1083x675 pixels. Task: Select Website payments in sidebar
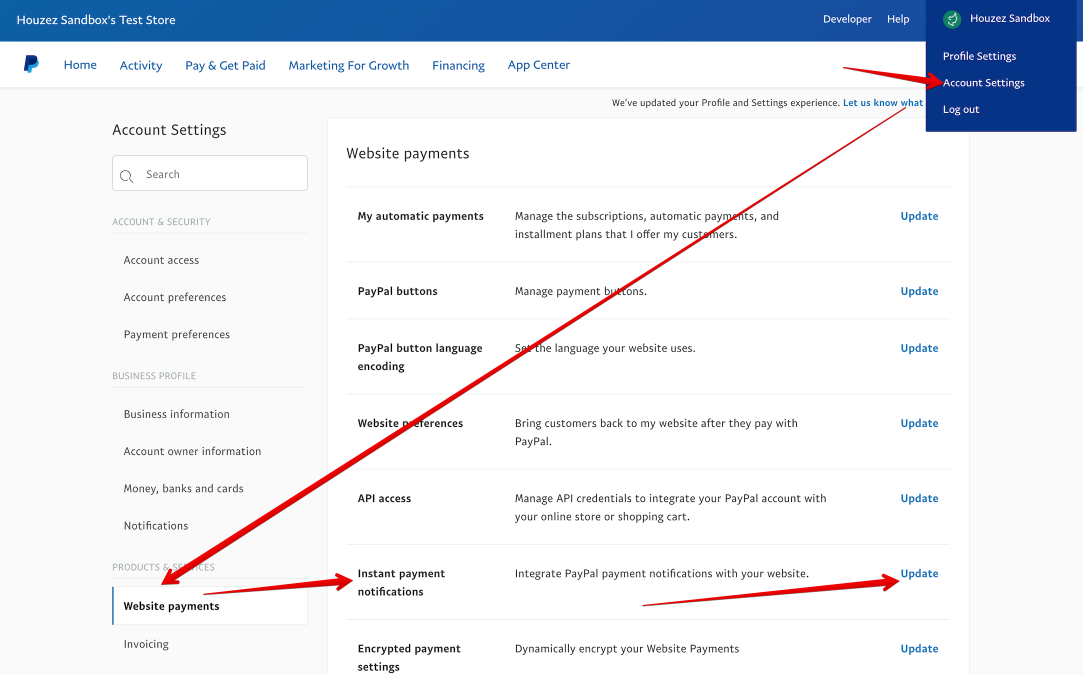point(210,606)
